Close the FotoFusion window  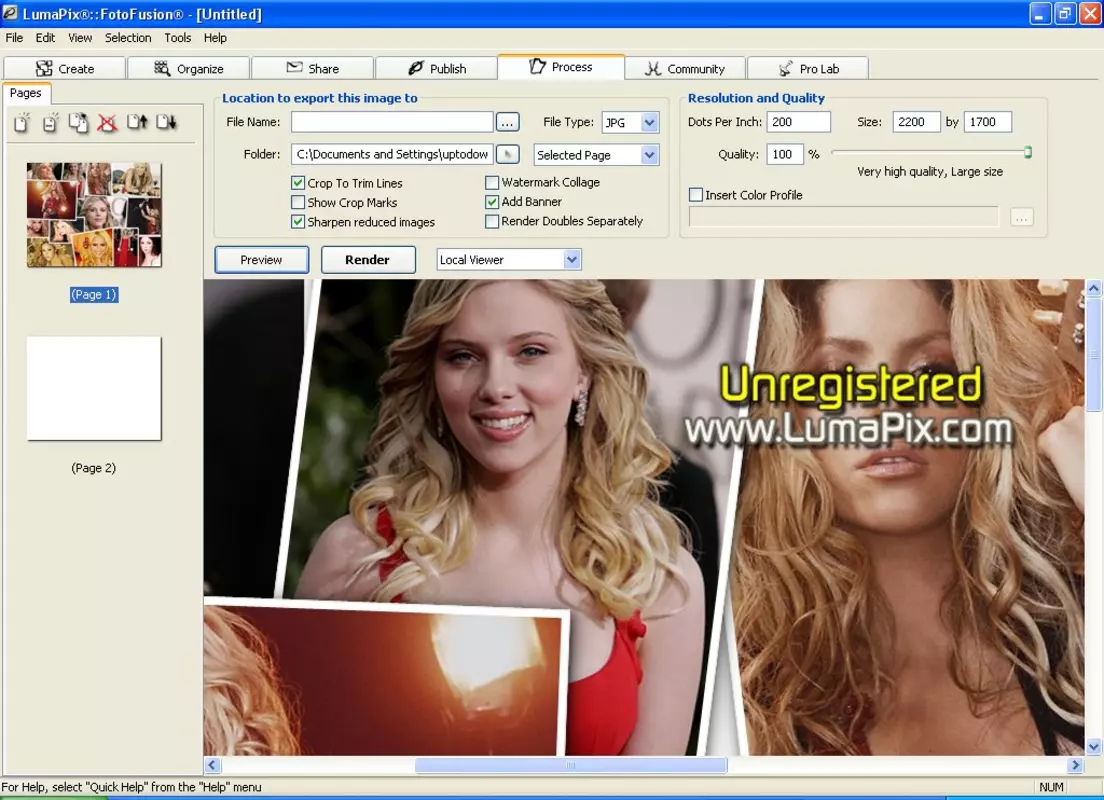tap(1091, 13)
